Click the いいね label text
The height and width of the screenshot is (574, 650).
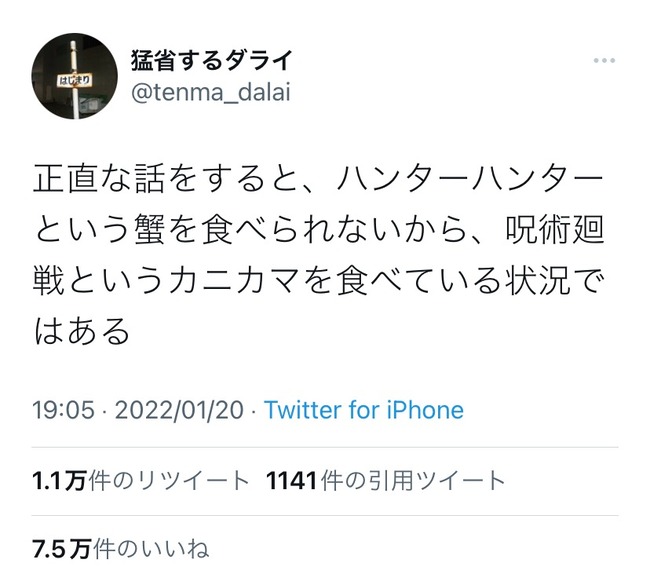[x=175, y=549]
